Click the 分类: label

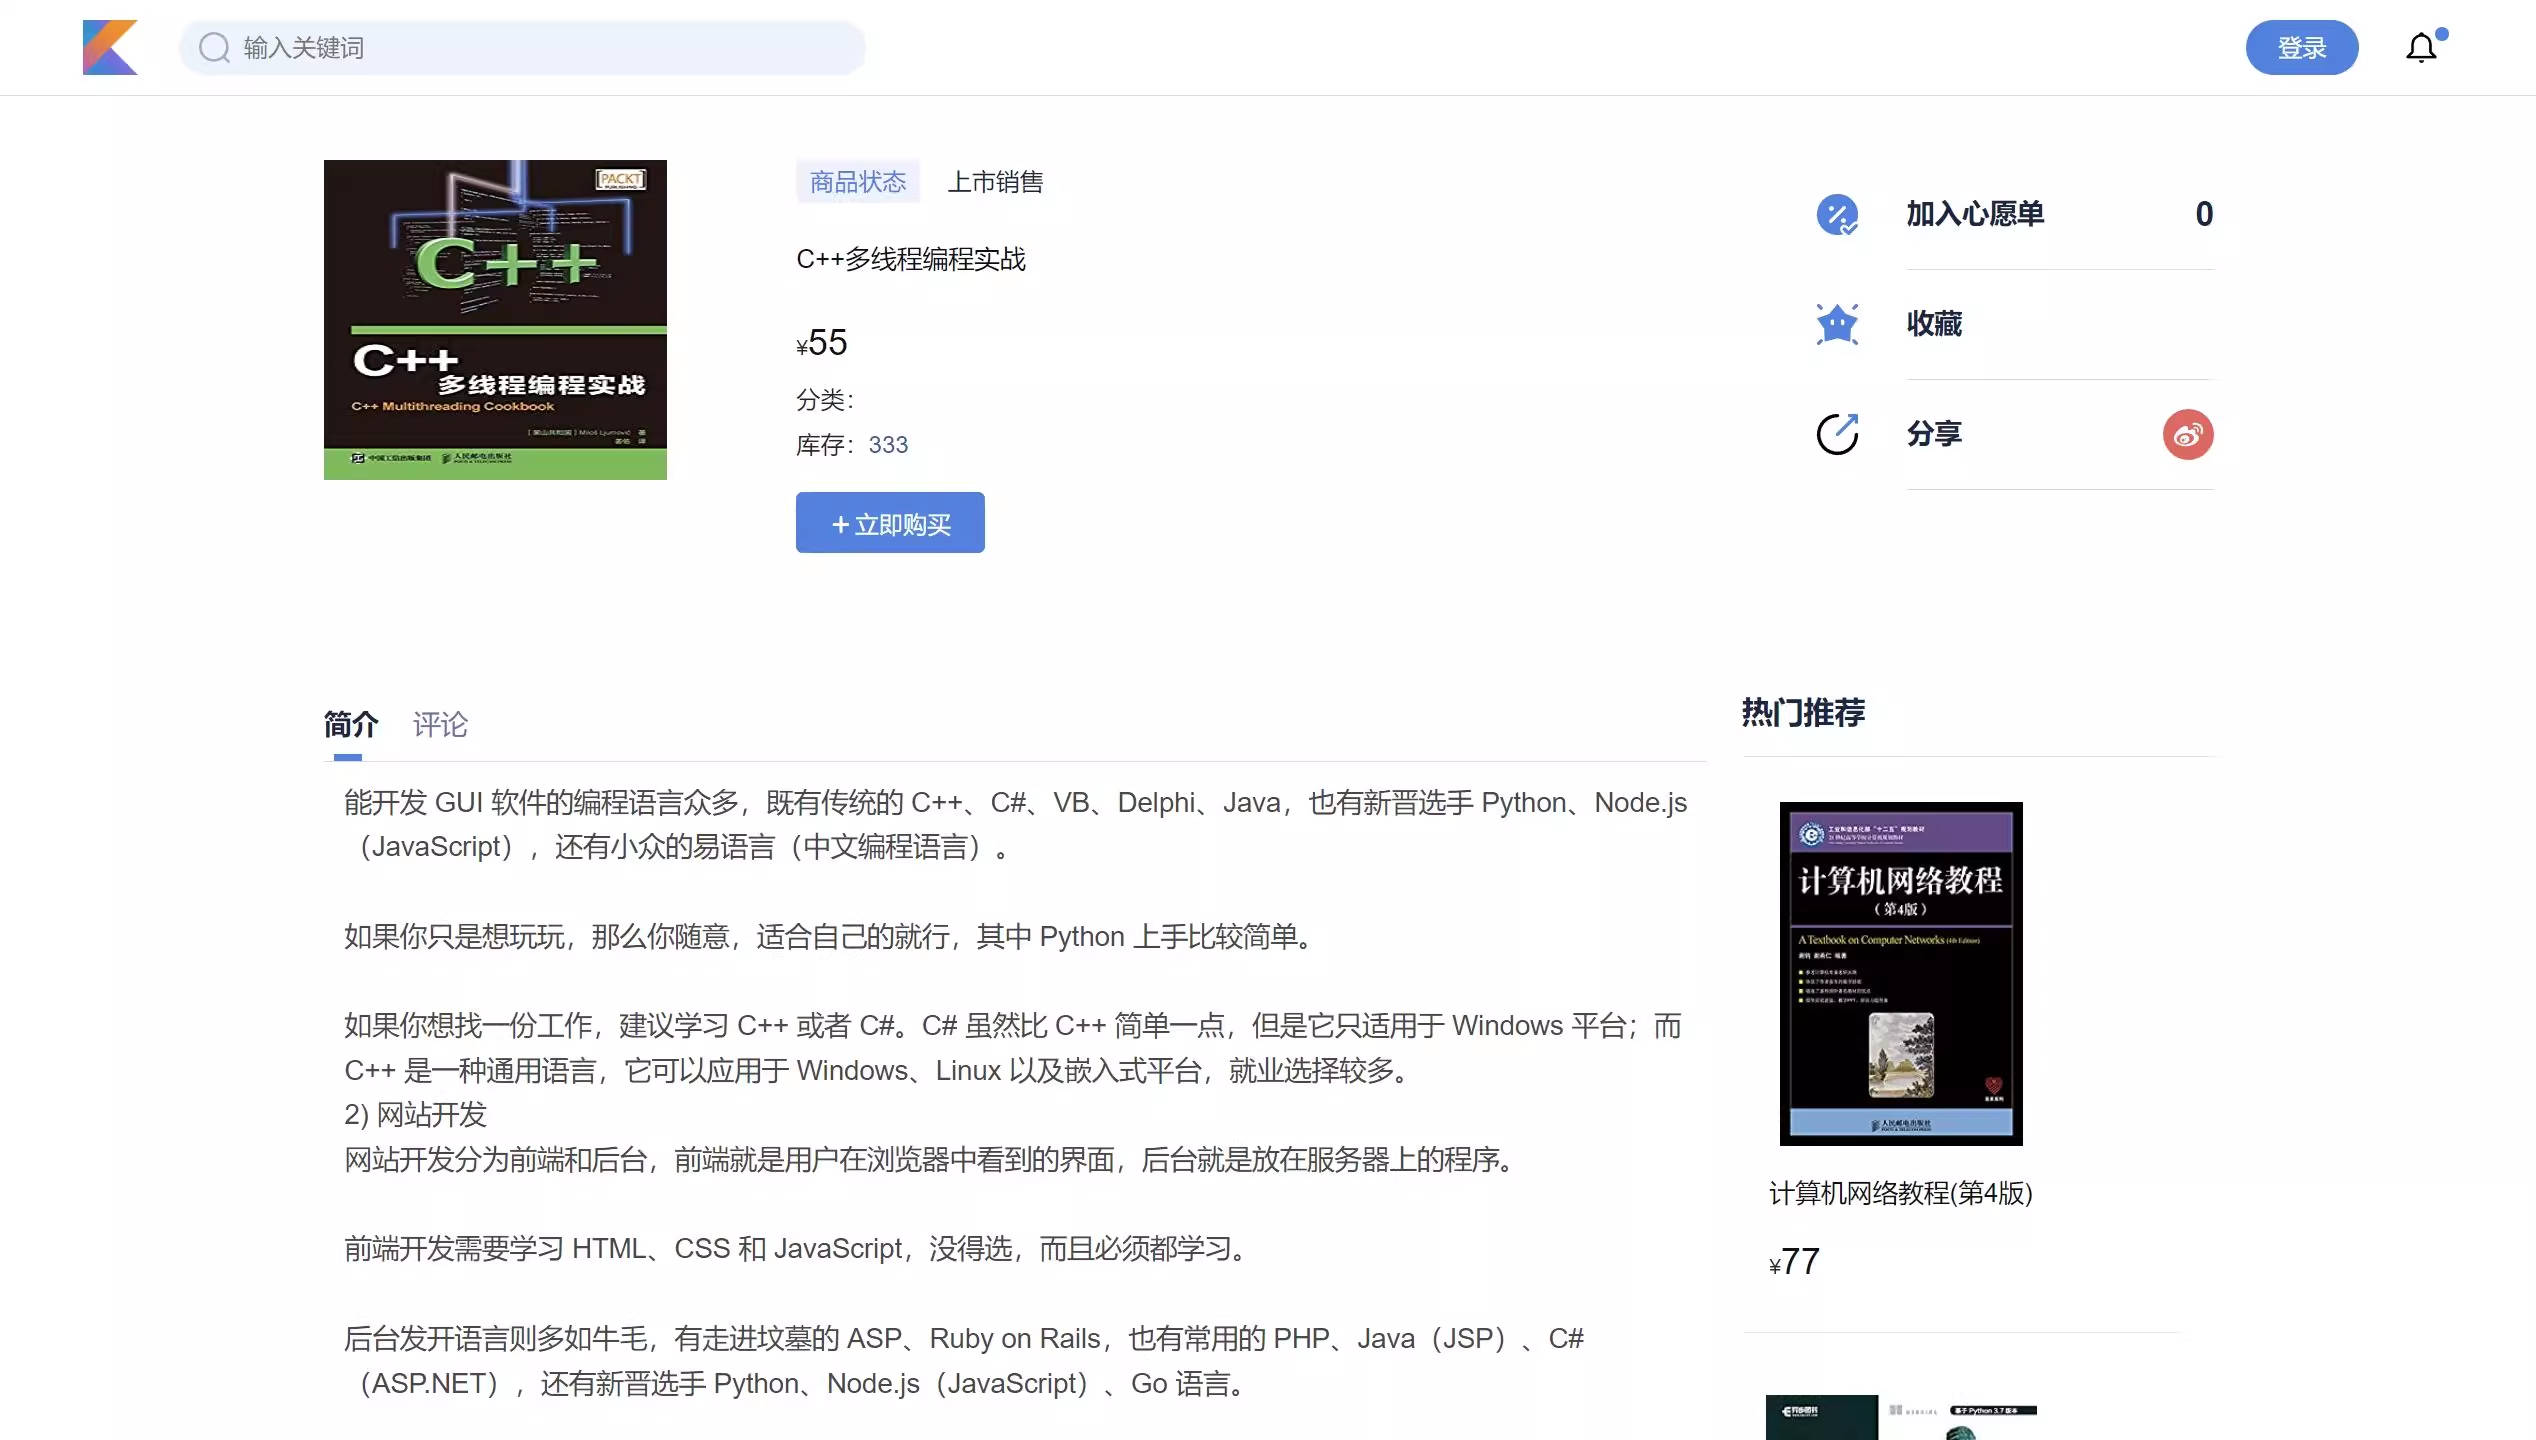click(x=825, y=400)
